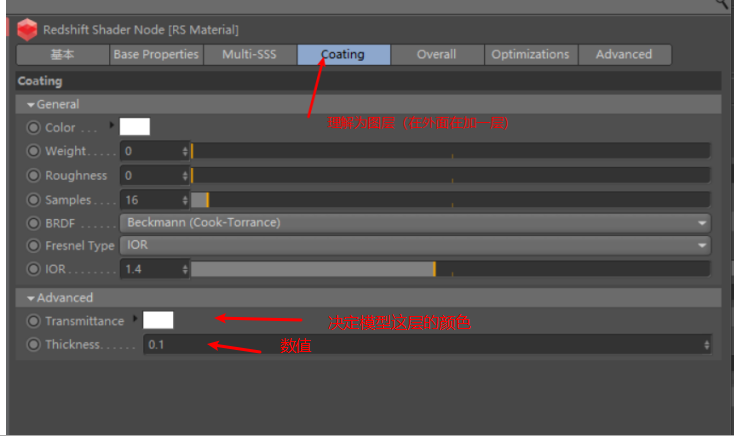Go to the Advanced tab
Image resolution: width=734 pixels, height=436 pixels.
coord(625,54)
